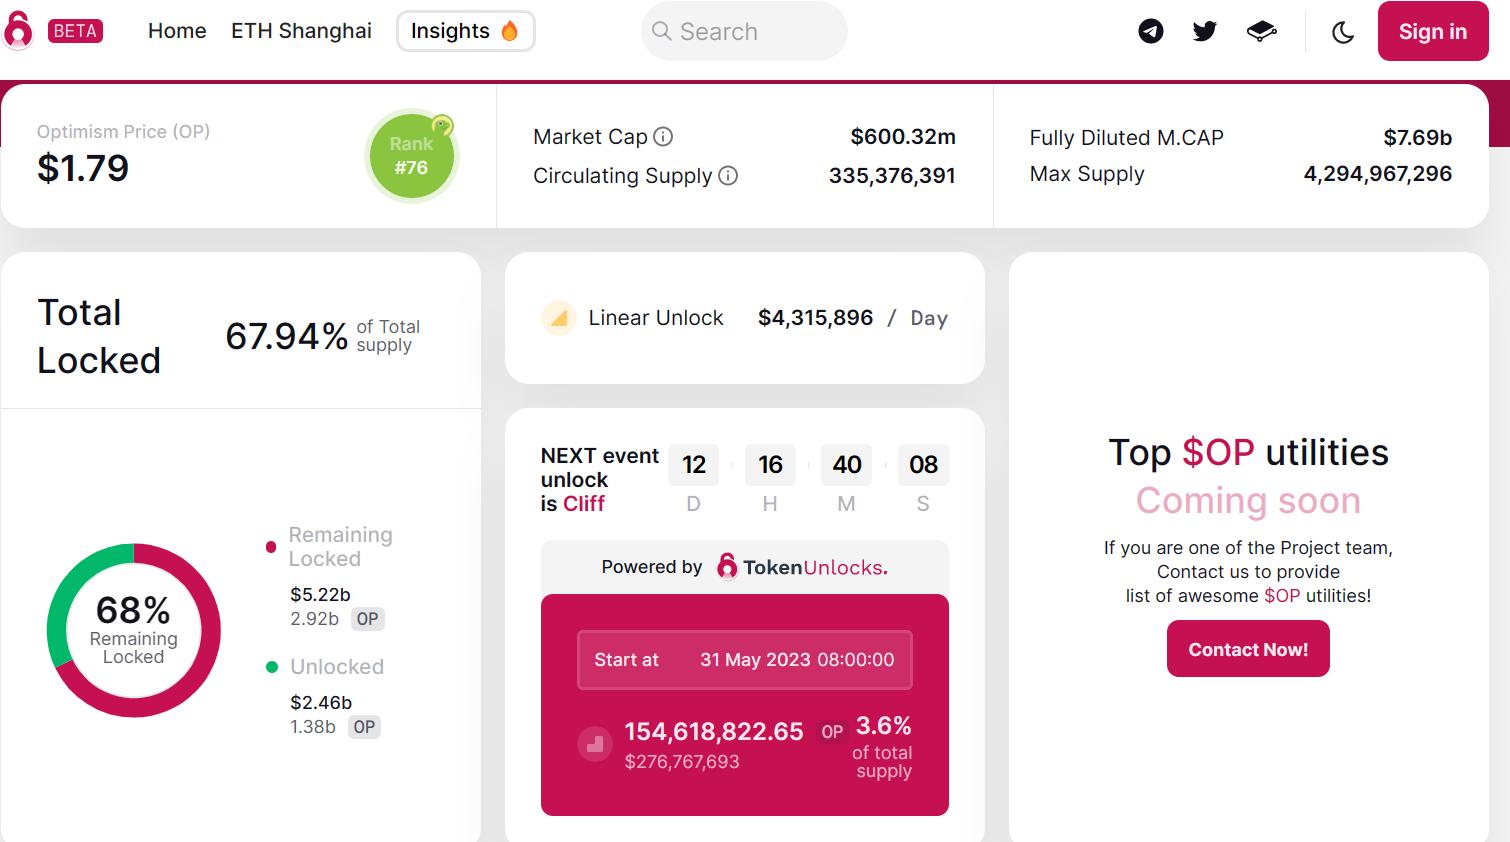Open the Insights menu item

tap(465, 31)
